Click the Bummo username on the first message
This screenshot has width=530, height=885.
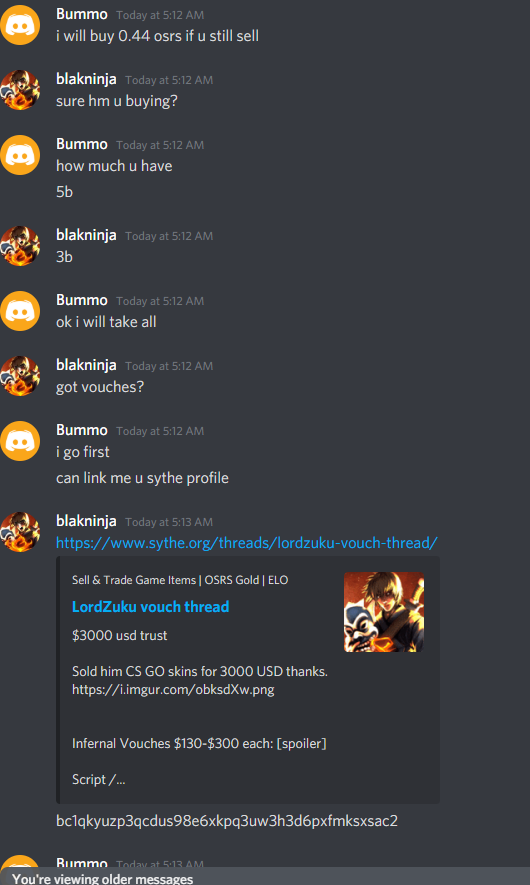coord(82,14)
